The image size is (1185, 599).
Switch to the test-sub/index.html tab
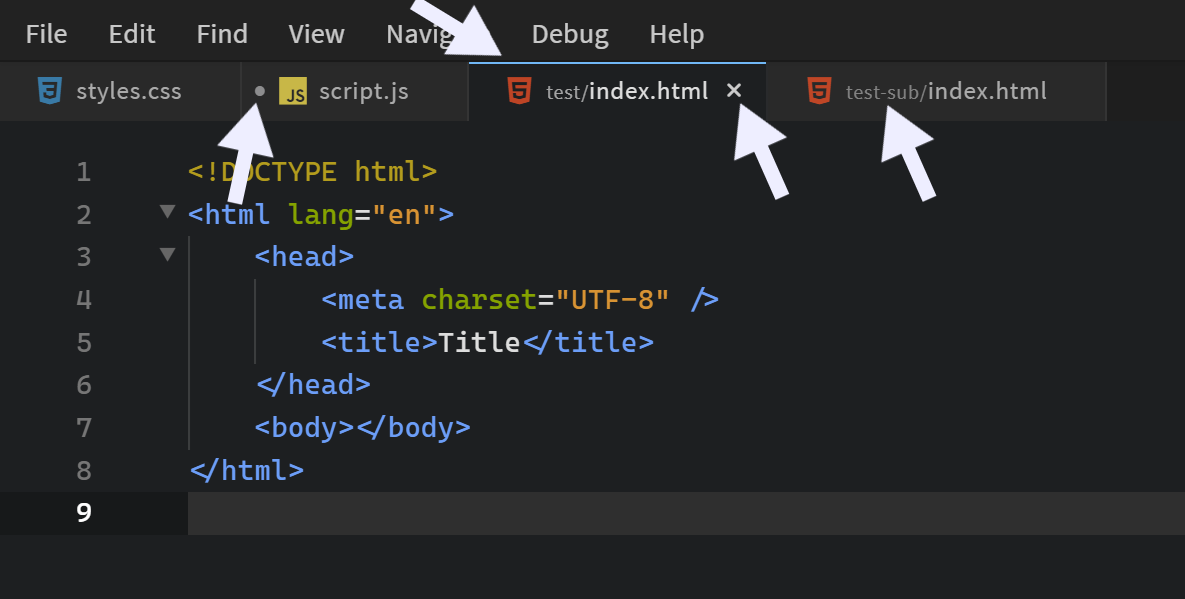click(x=945, y=90)
